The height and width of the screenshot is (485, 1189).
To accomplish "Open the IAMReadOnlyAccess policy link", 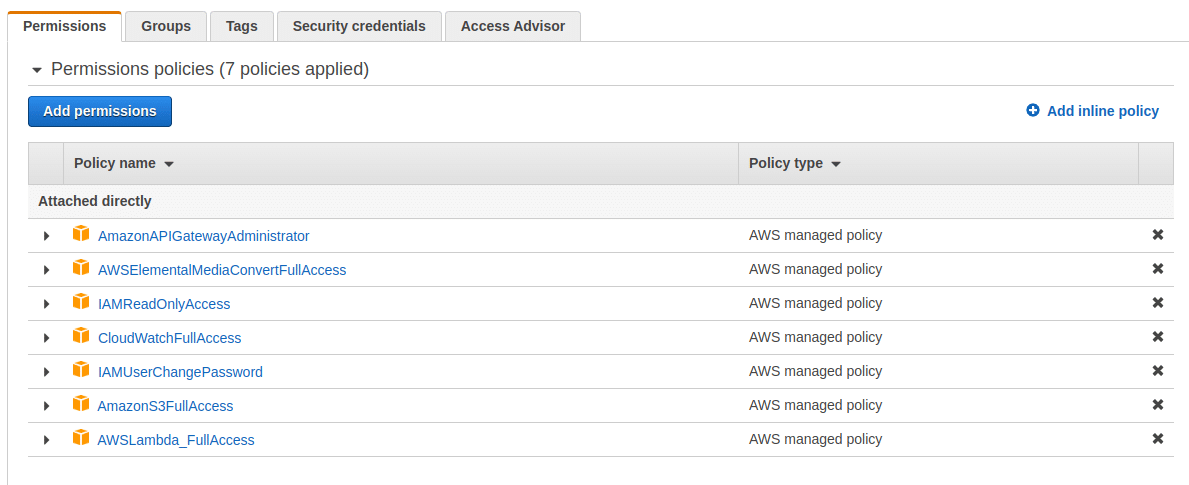I will click(164, 304).
